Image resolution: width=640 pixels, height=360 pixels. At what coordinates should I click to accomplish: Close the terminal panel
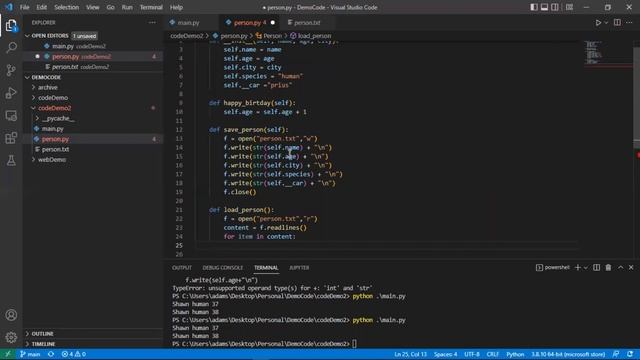631,268
